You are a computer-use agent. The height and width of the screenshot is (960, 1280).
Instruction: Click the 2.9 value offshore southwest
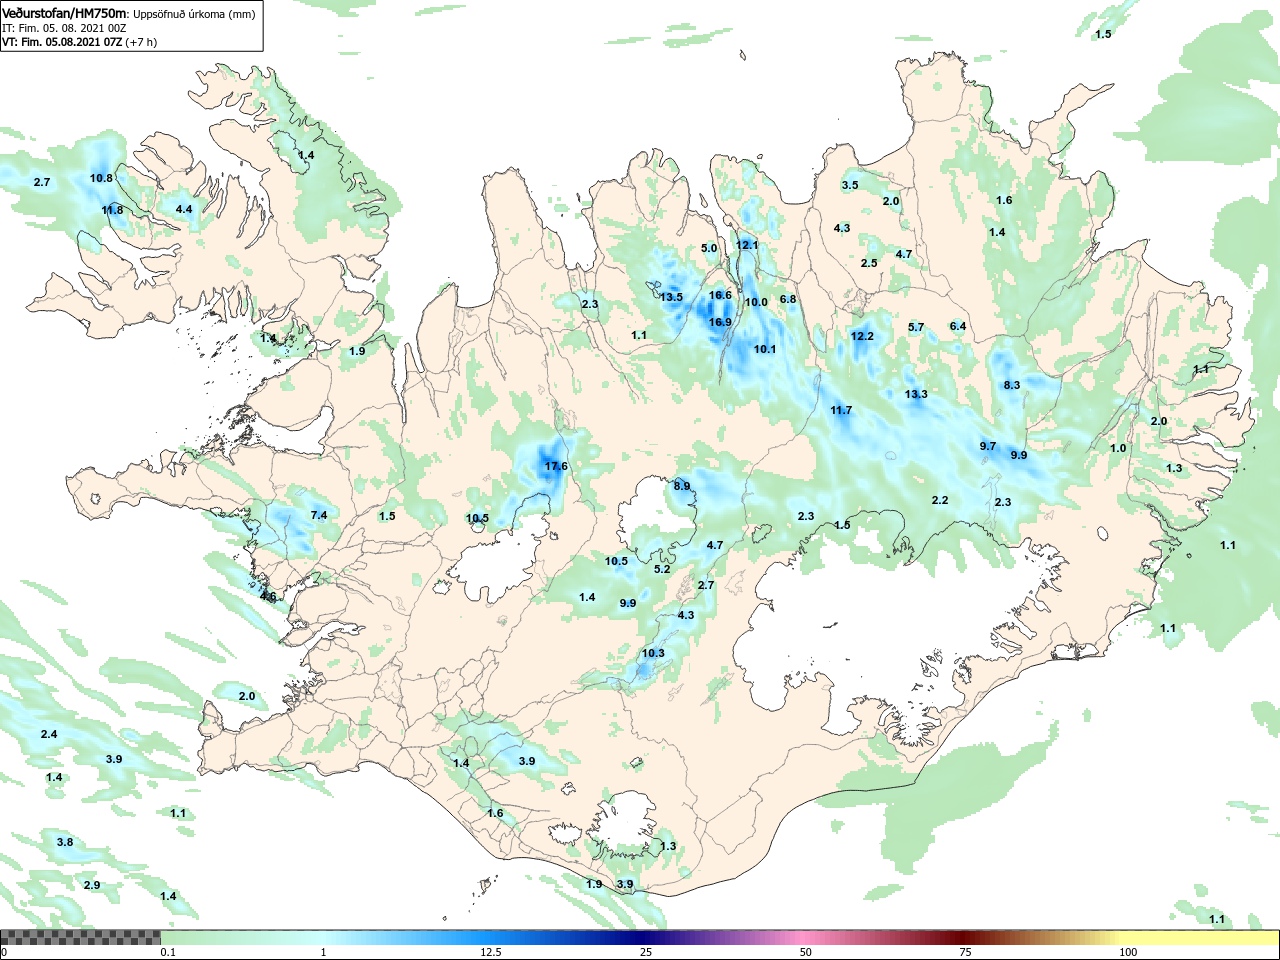tap(92, 885)
